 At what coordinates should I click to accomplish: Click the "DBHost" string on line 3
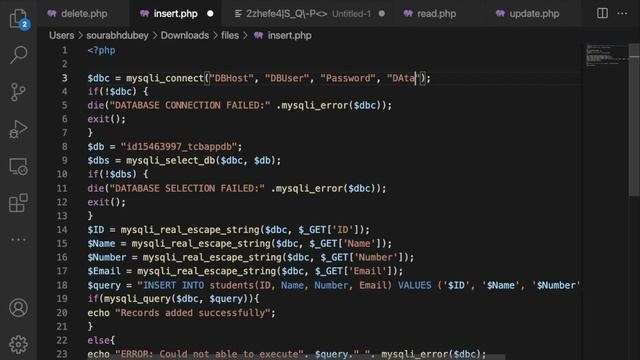pyautogui.click(x=231, y=78)
